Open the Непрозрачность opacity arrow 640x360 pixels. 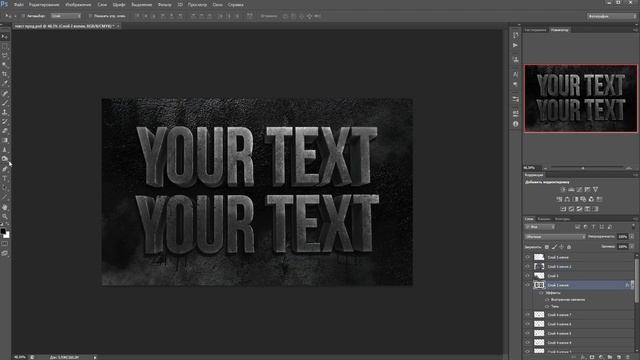pyautogui.click(x=632, y=237)
